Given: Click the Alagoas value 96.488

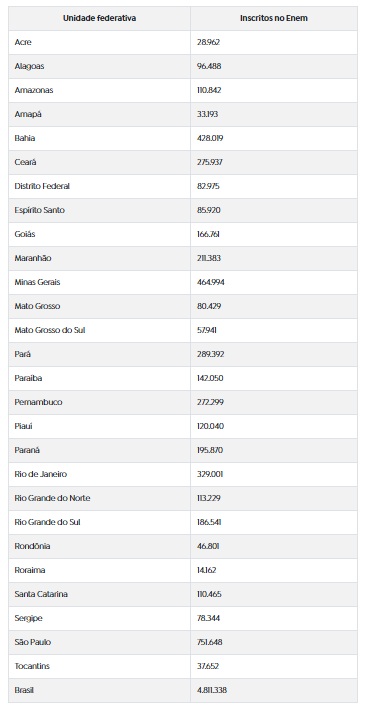Looking at the screenshot, I should click(x=209, y=66).
